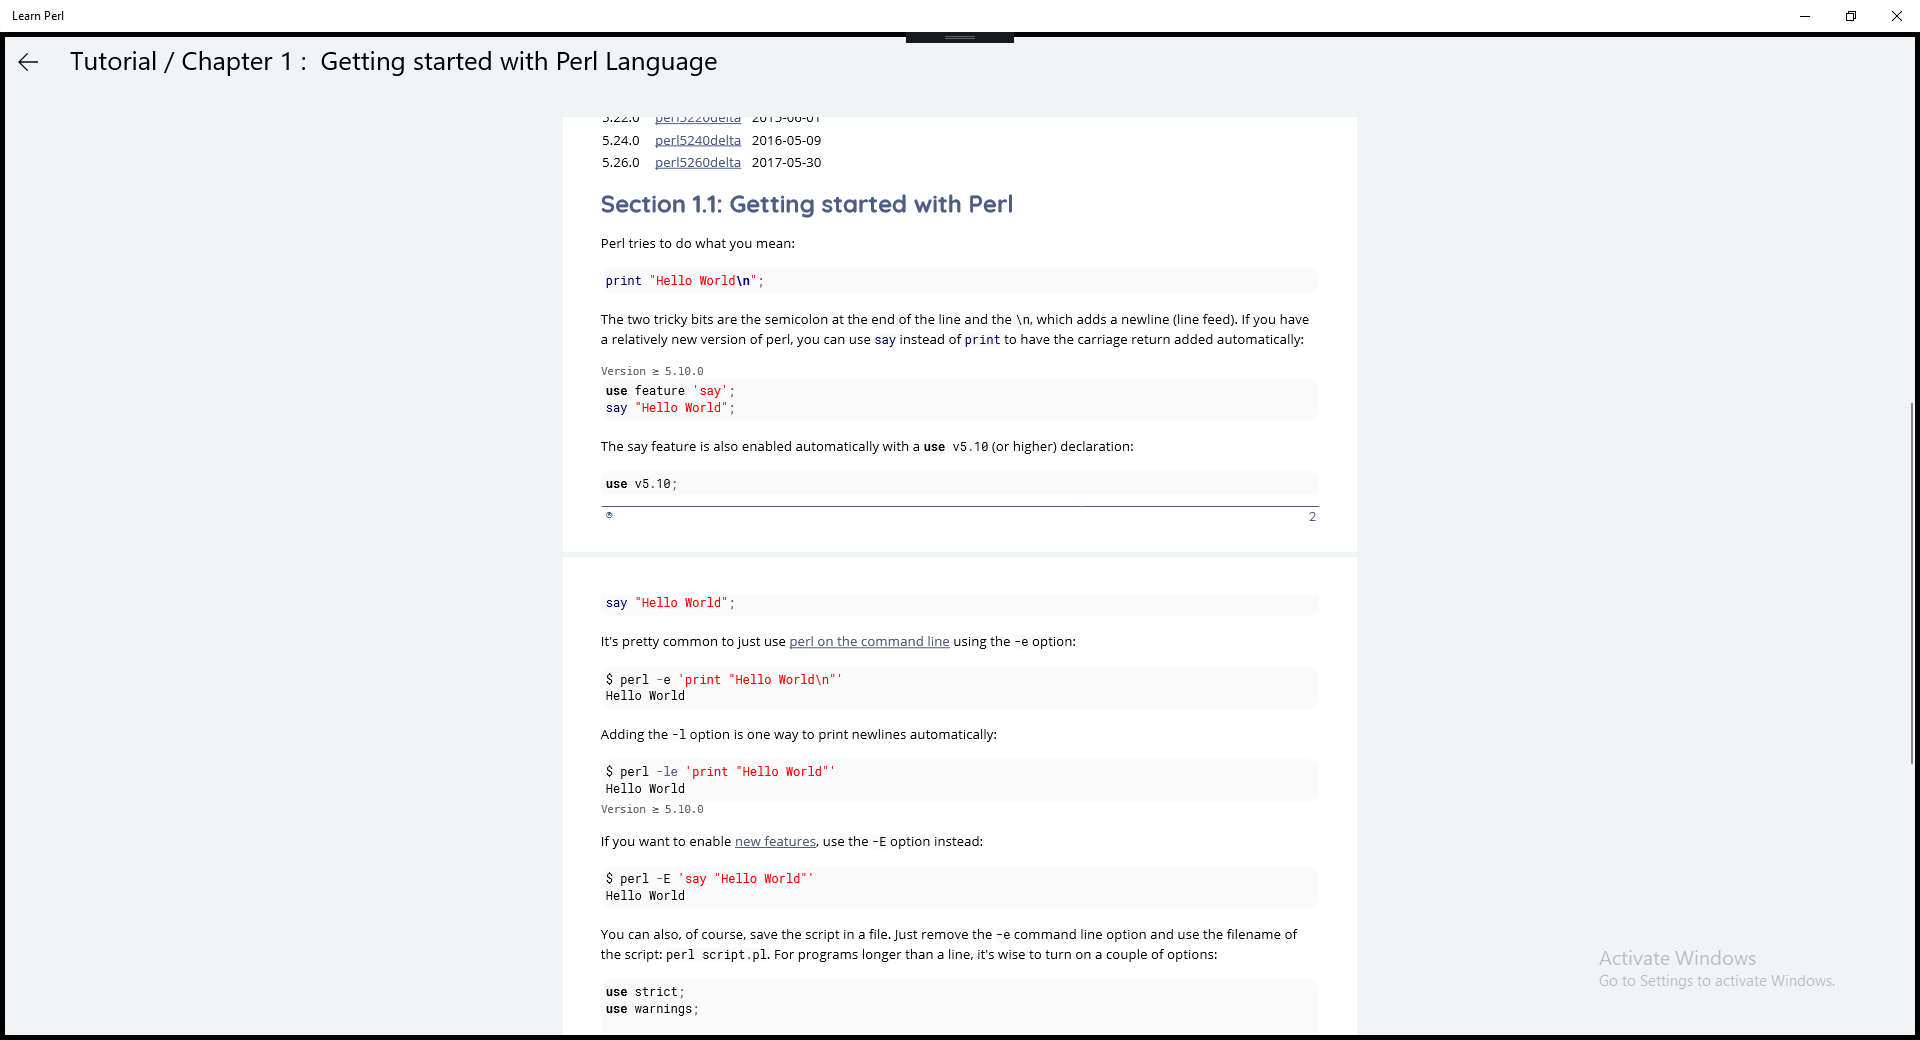Screen dimensions: 1920x1040
Task: Restore down the Learn Perl window
Action: tap(1851, 16)
